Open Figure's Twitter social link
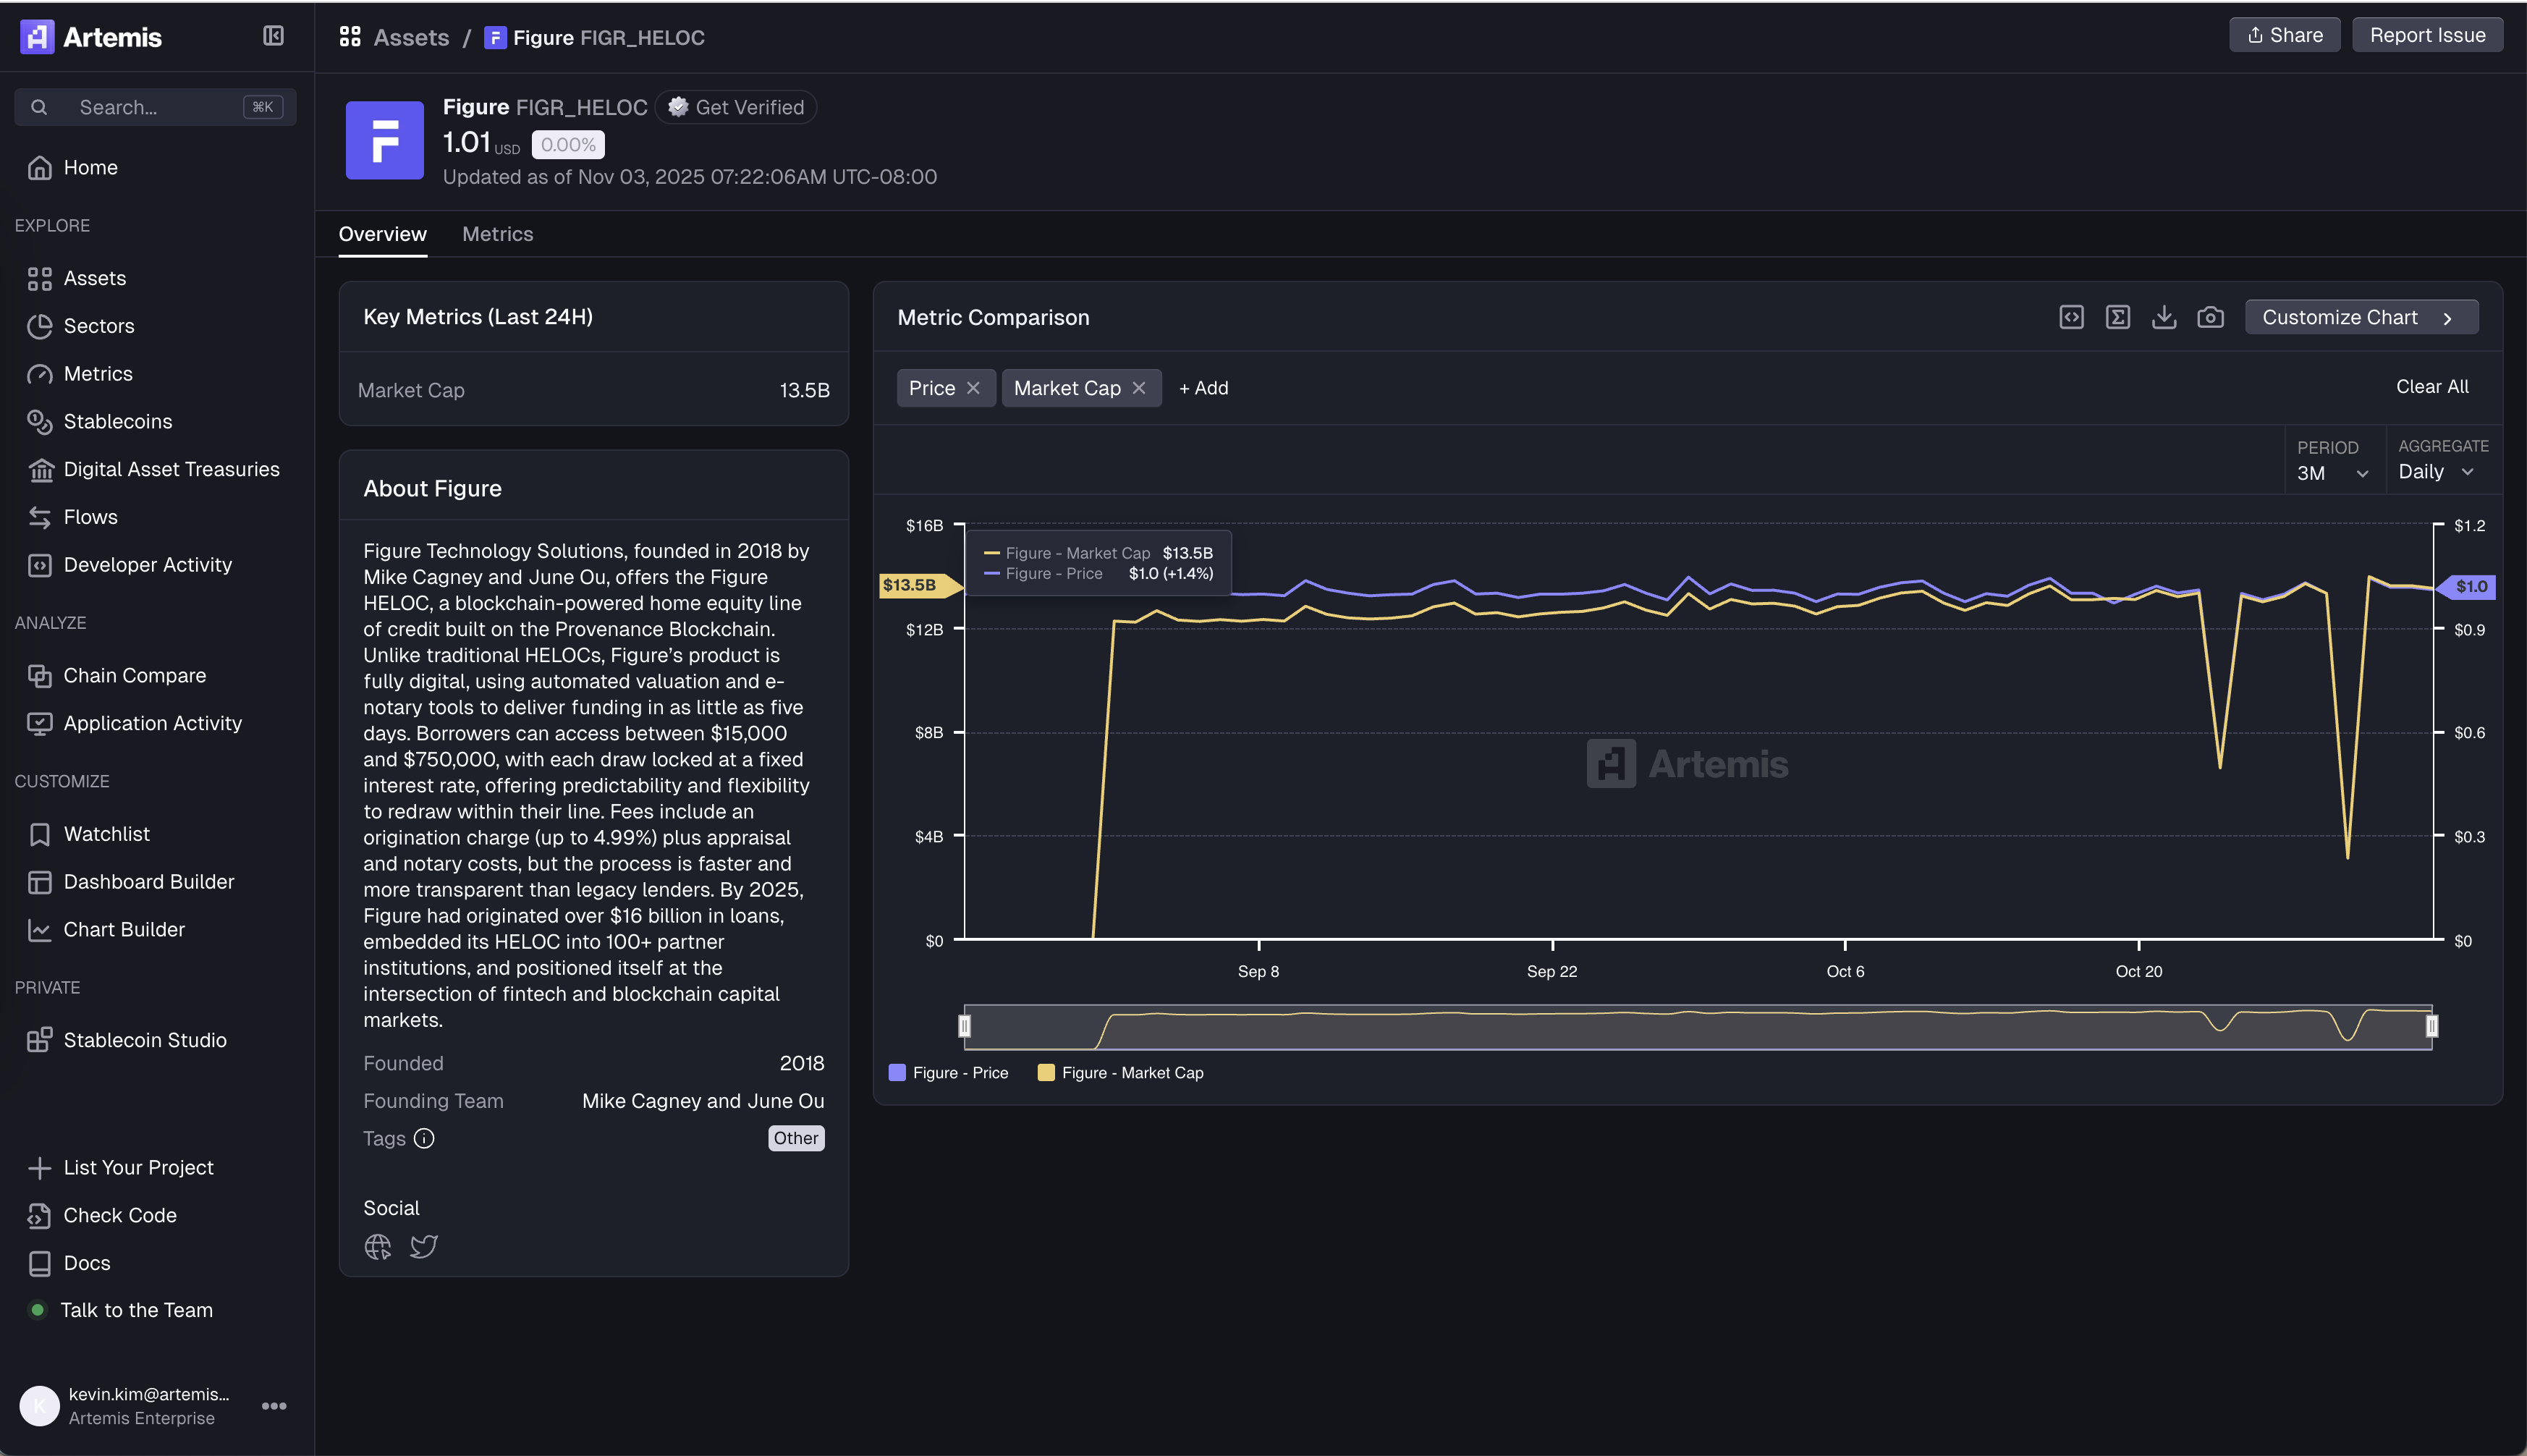Image resolution: width=2527 pixels, height=1456 pixels. (x=424, y=1246)
